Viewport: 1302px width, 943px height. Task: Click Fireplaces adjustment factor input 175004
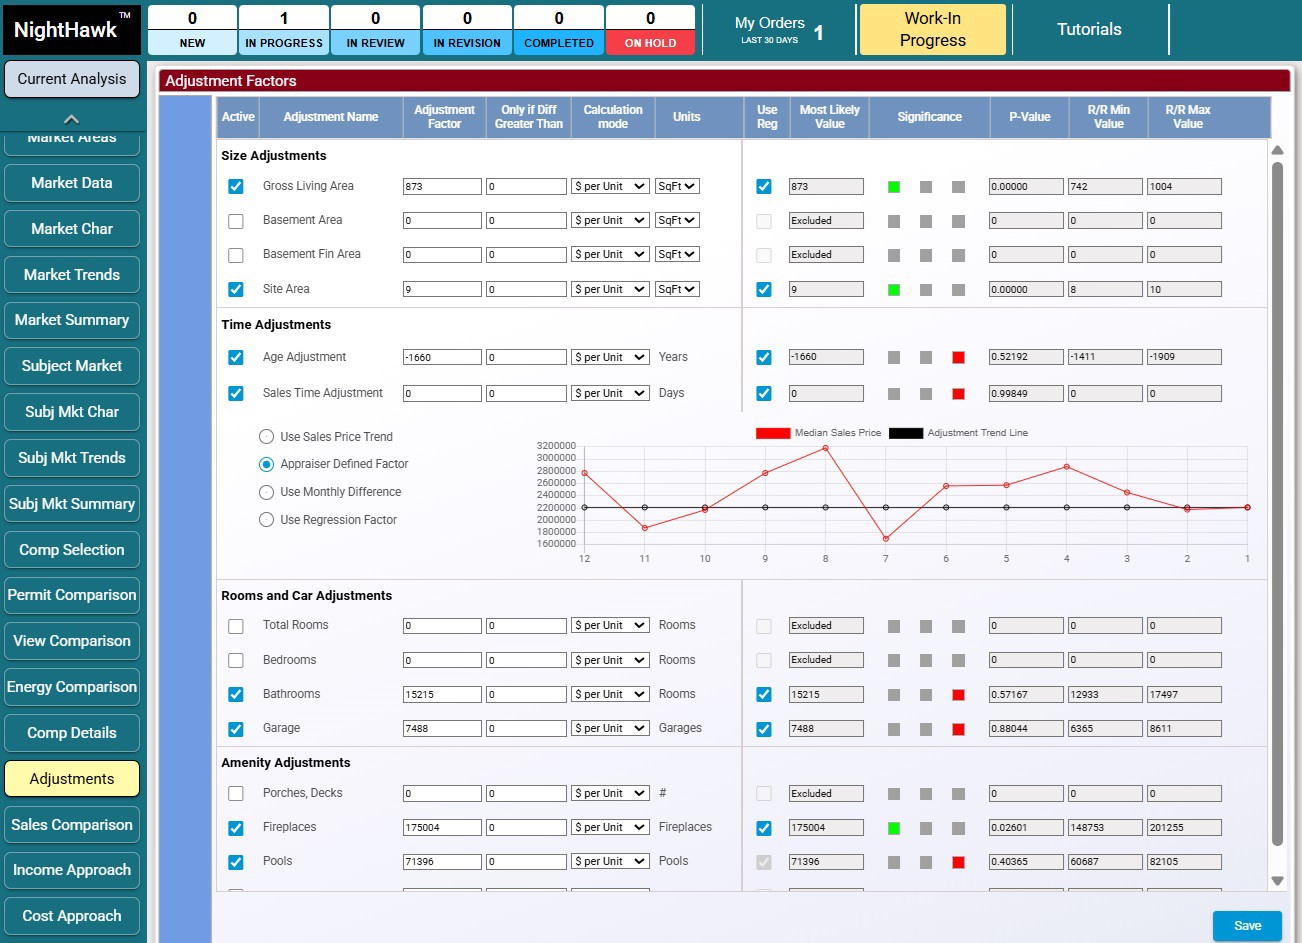[442, 828]
